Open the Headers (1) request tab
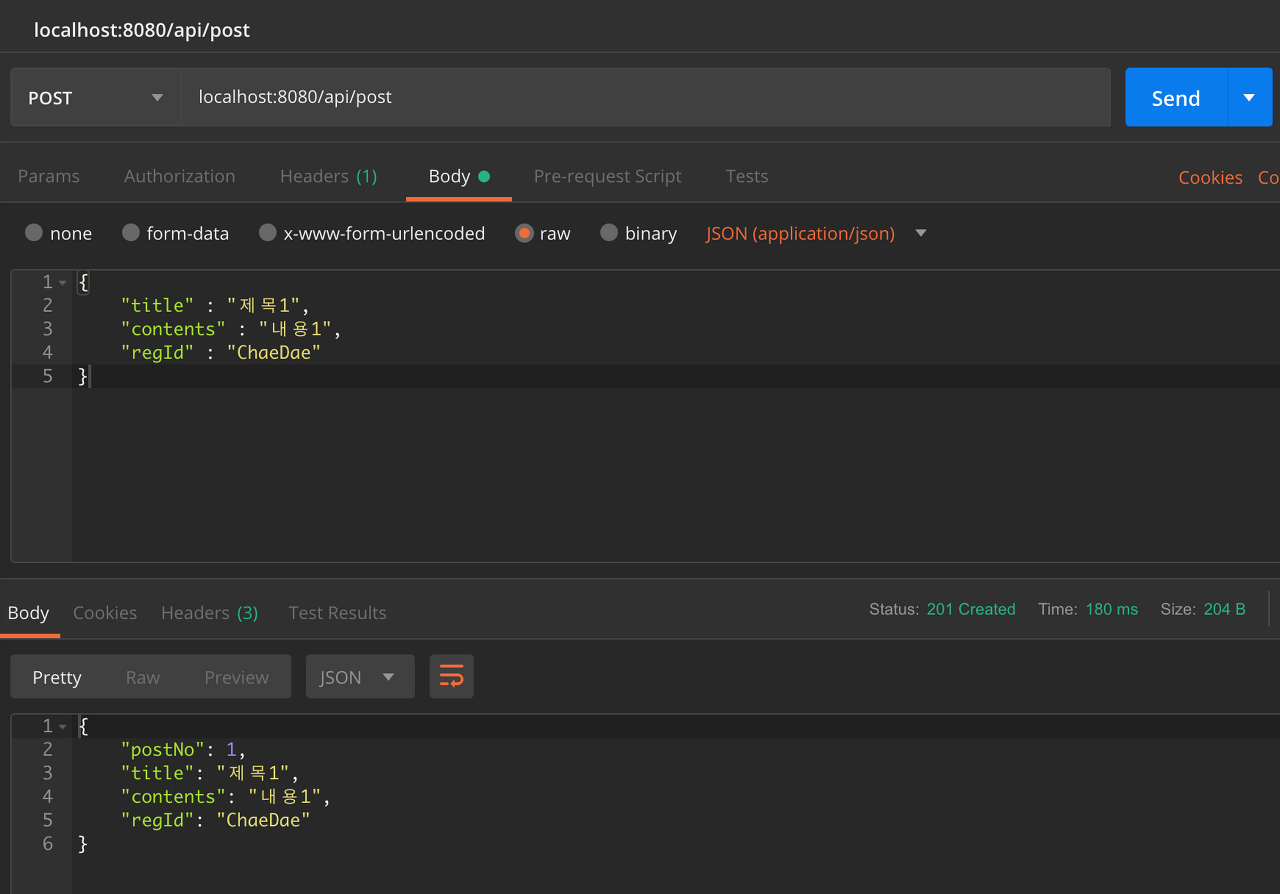This screenshot has width=1280, height=894. click(328, 176)
